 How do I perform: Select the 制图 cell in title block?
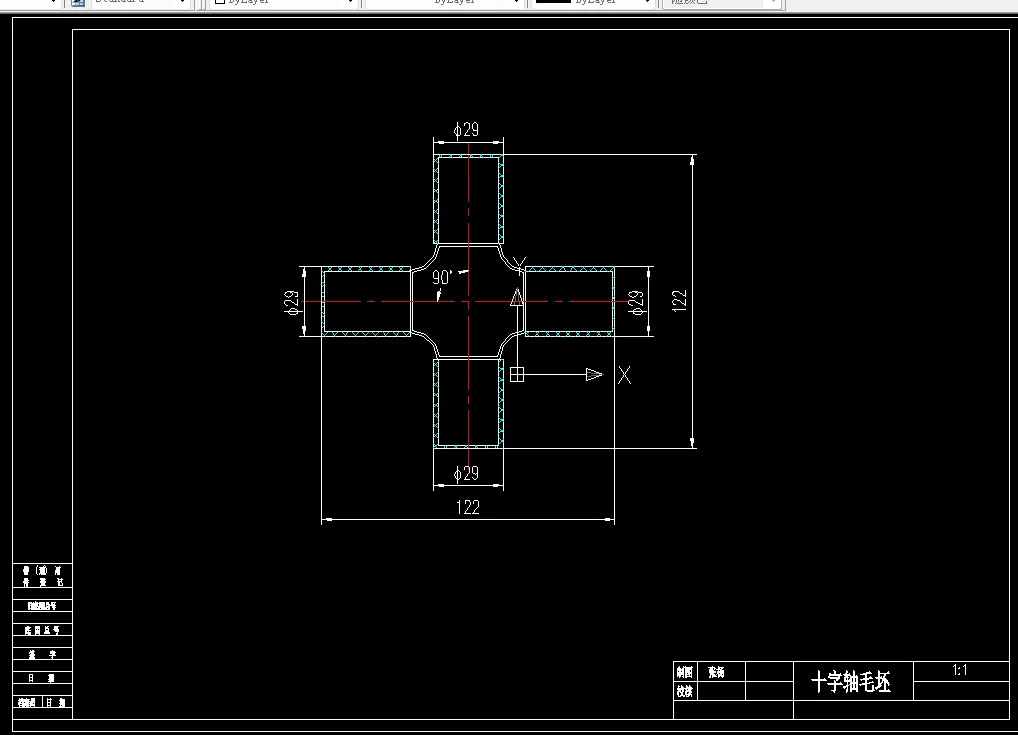pos(684,672)
